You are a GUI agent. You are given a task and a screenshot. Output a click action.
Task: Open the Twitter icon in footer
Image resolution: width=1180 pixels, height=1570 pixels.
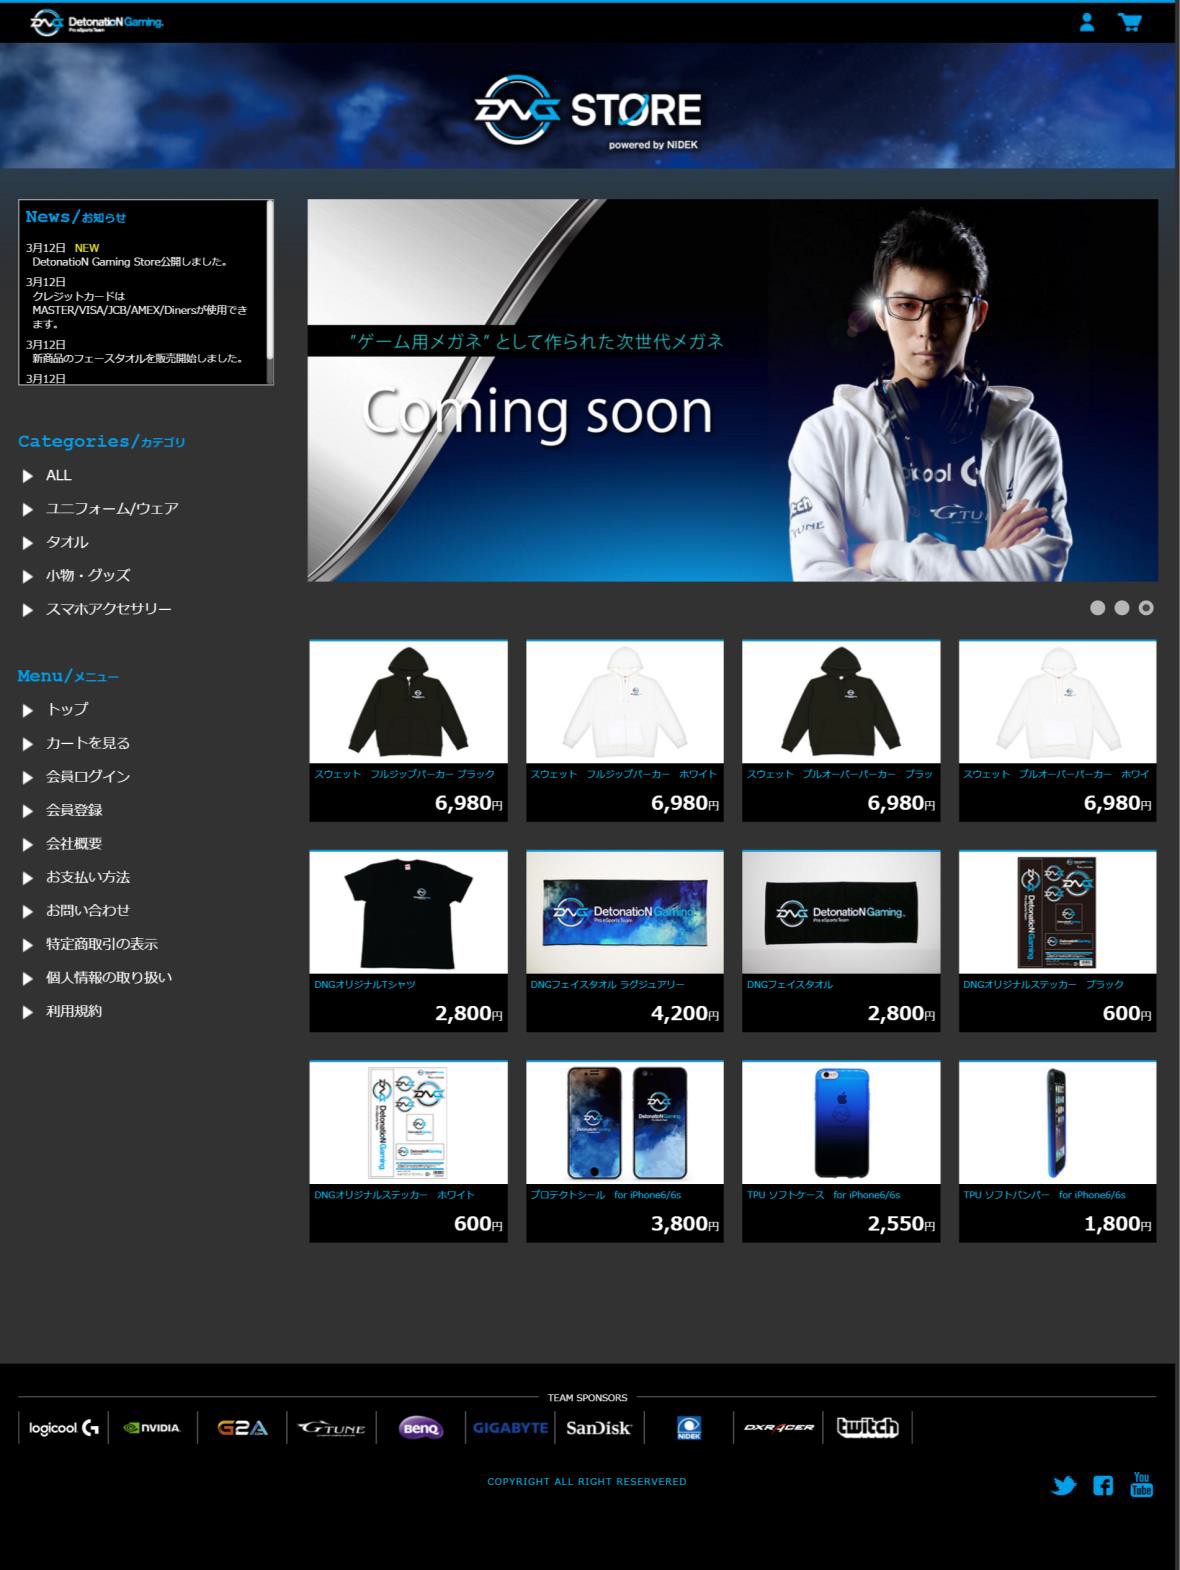[1064, 1485]
